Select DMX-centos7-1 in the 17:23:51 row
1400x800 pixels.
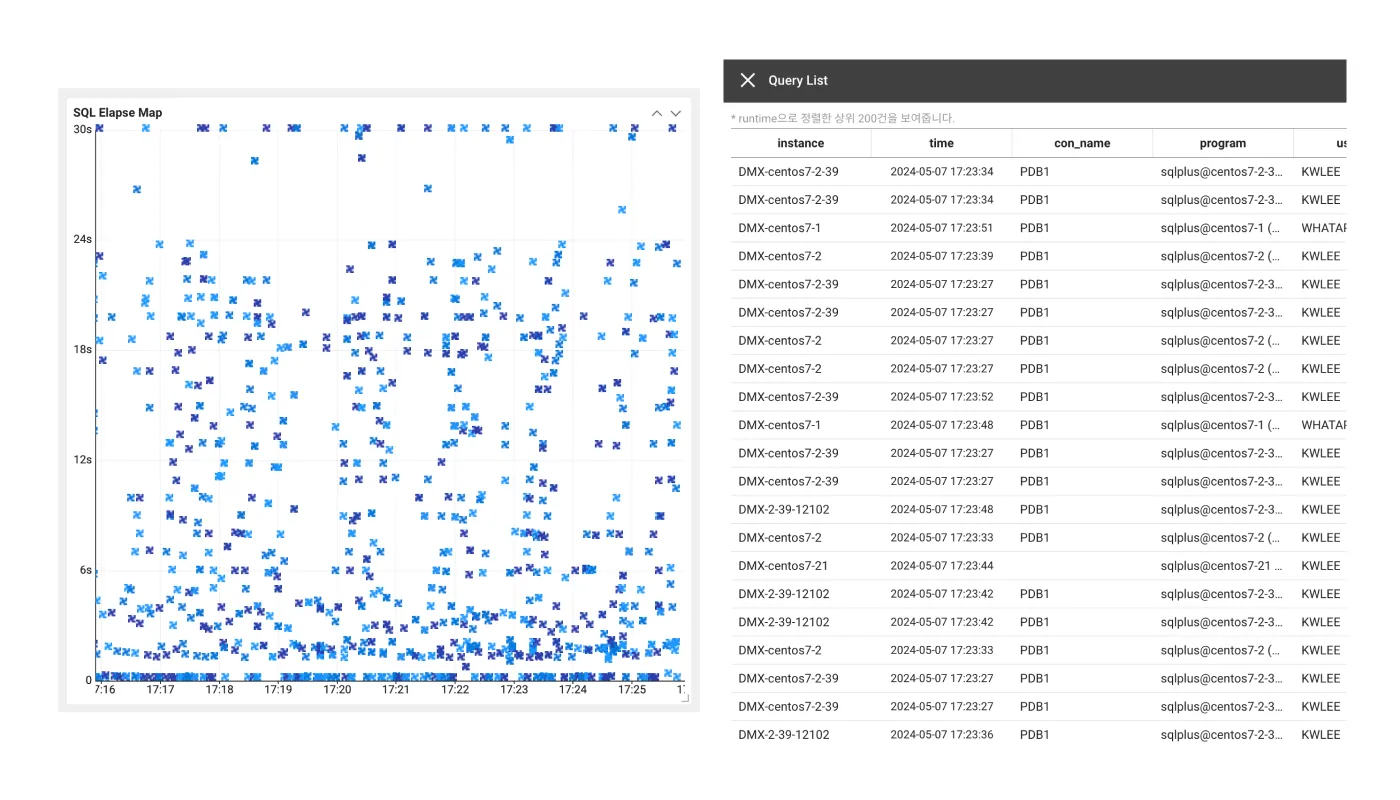pos(780,228)
